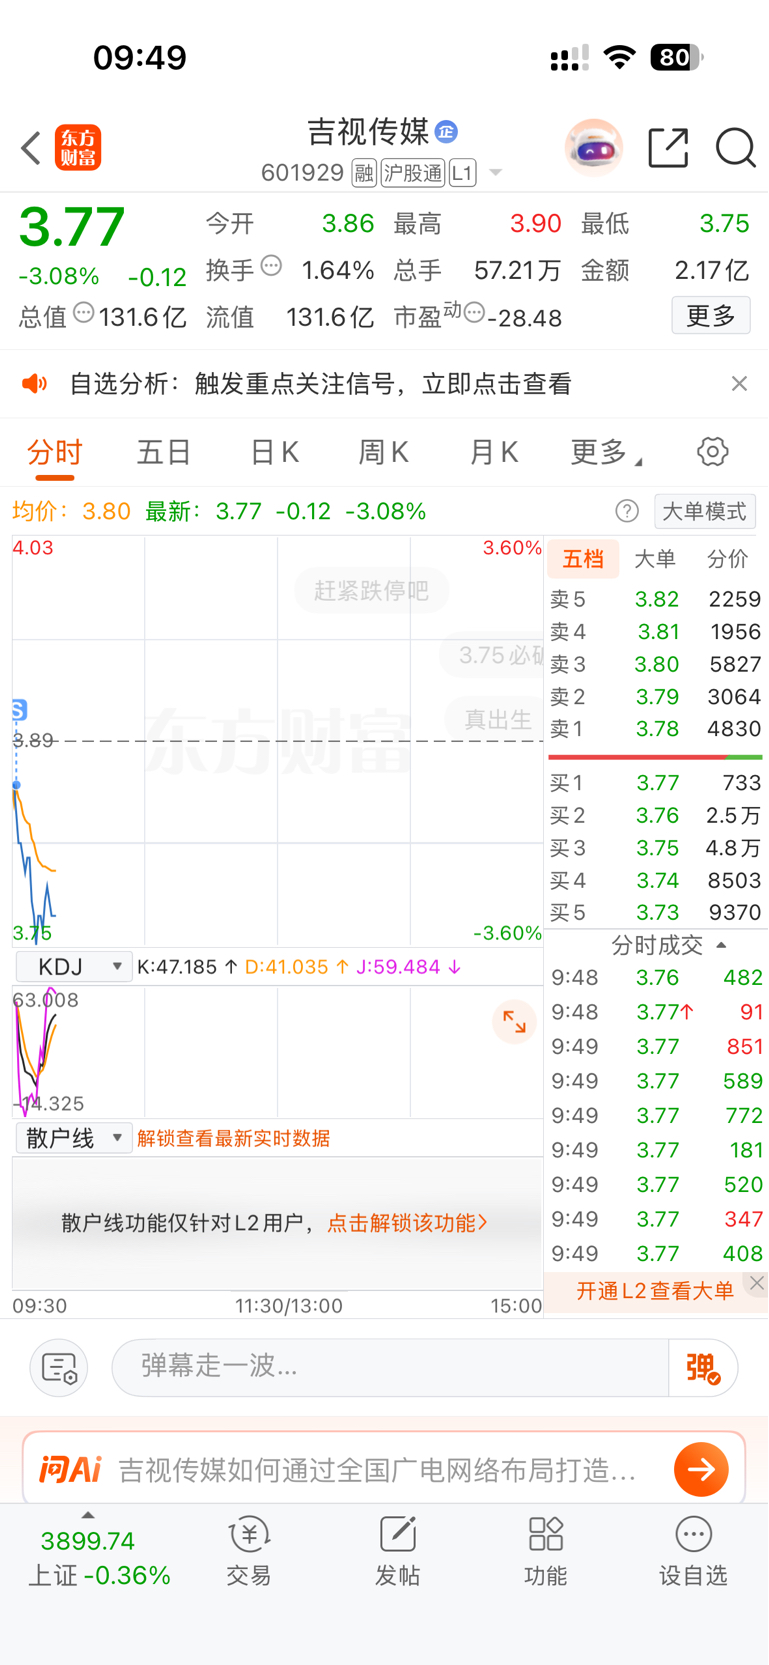Tap info icon next to 总值
Image resolution: width=769 pixels, height=1665 pixels.
tap(84, 312)
